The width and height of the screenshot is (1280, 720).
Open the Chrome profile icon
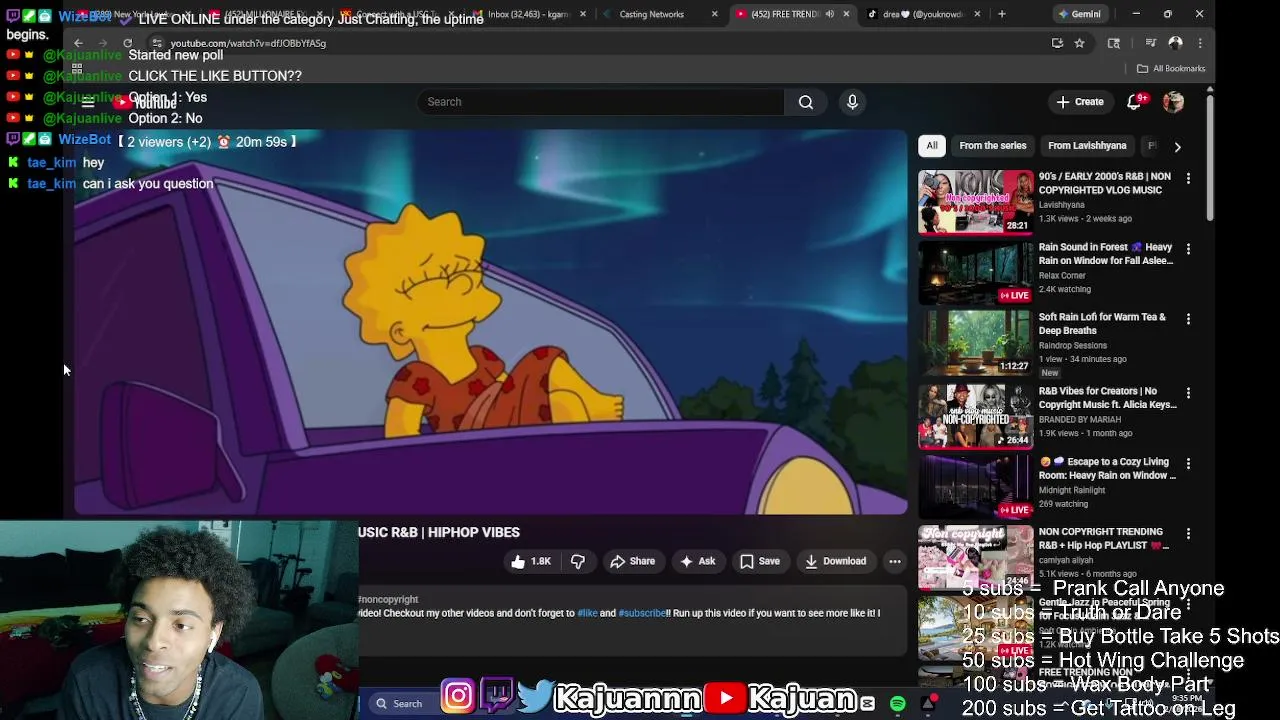click(1176, 43)
